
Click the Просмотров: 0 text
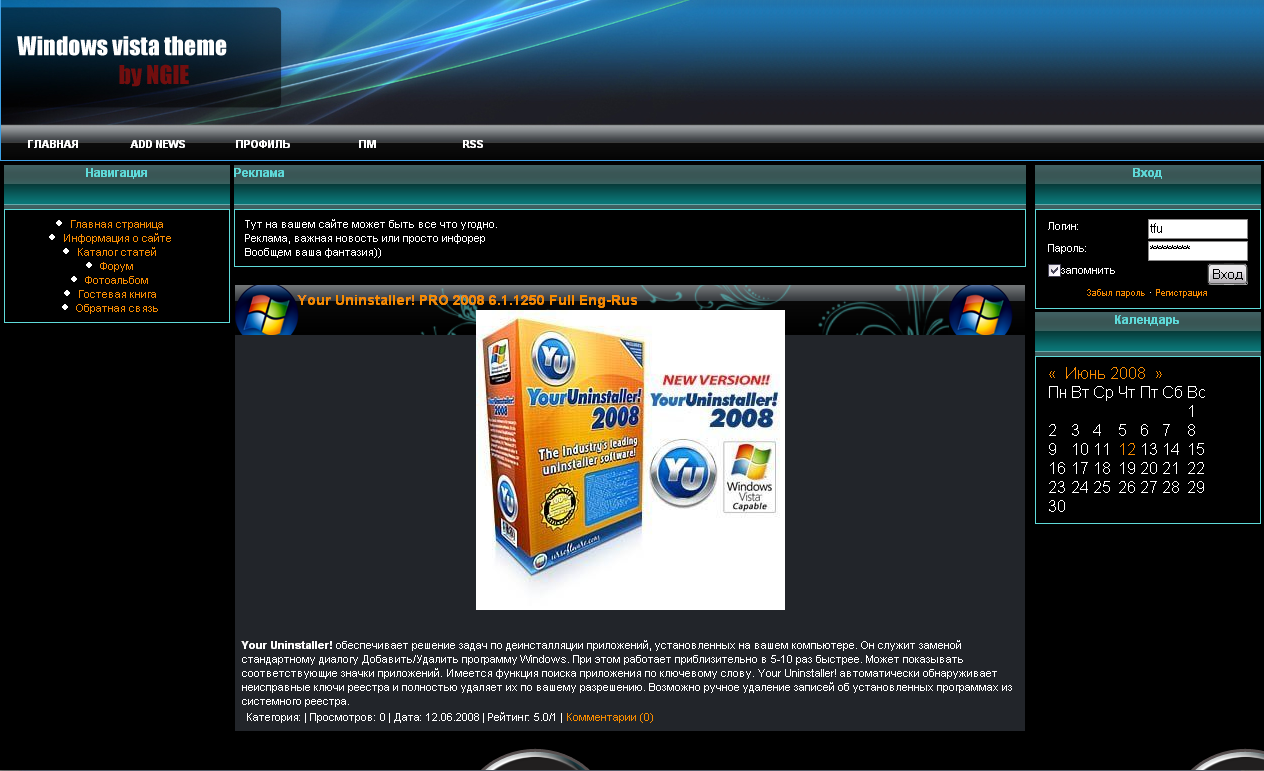click(348, 717)
